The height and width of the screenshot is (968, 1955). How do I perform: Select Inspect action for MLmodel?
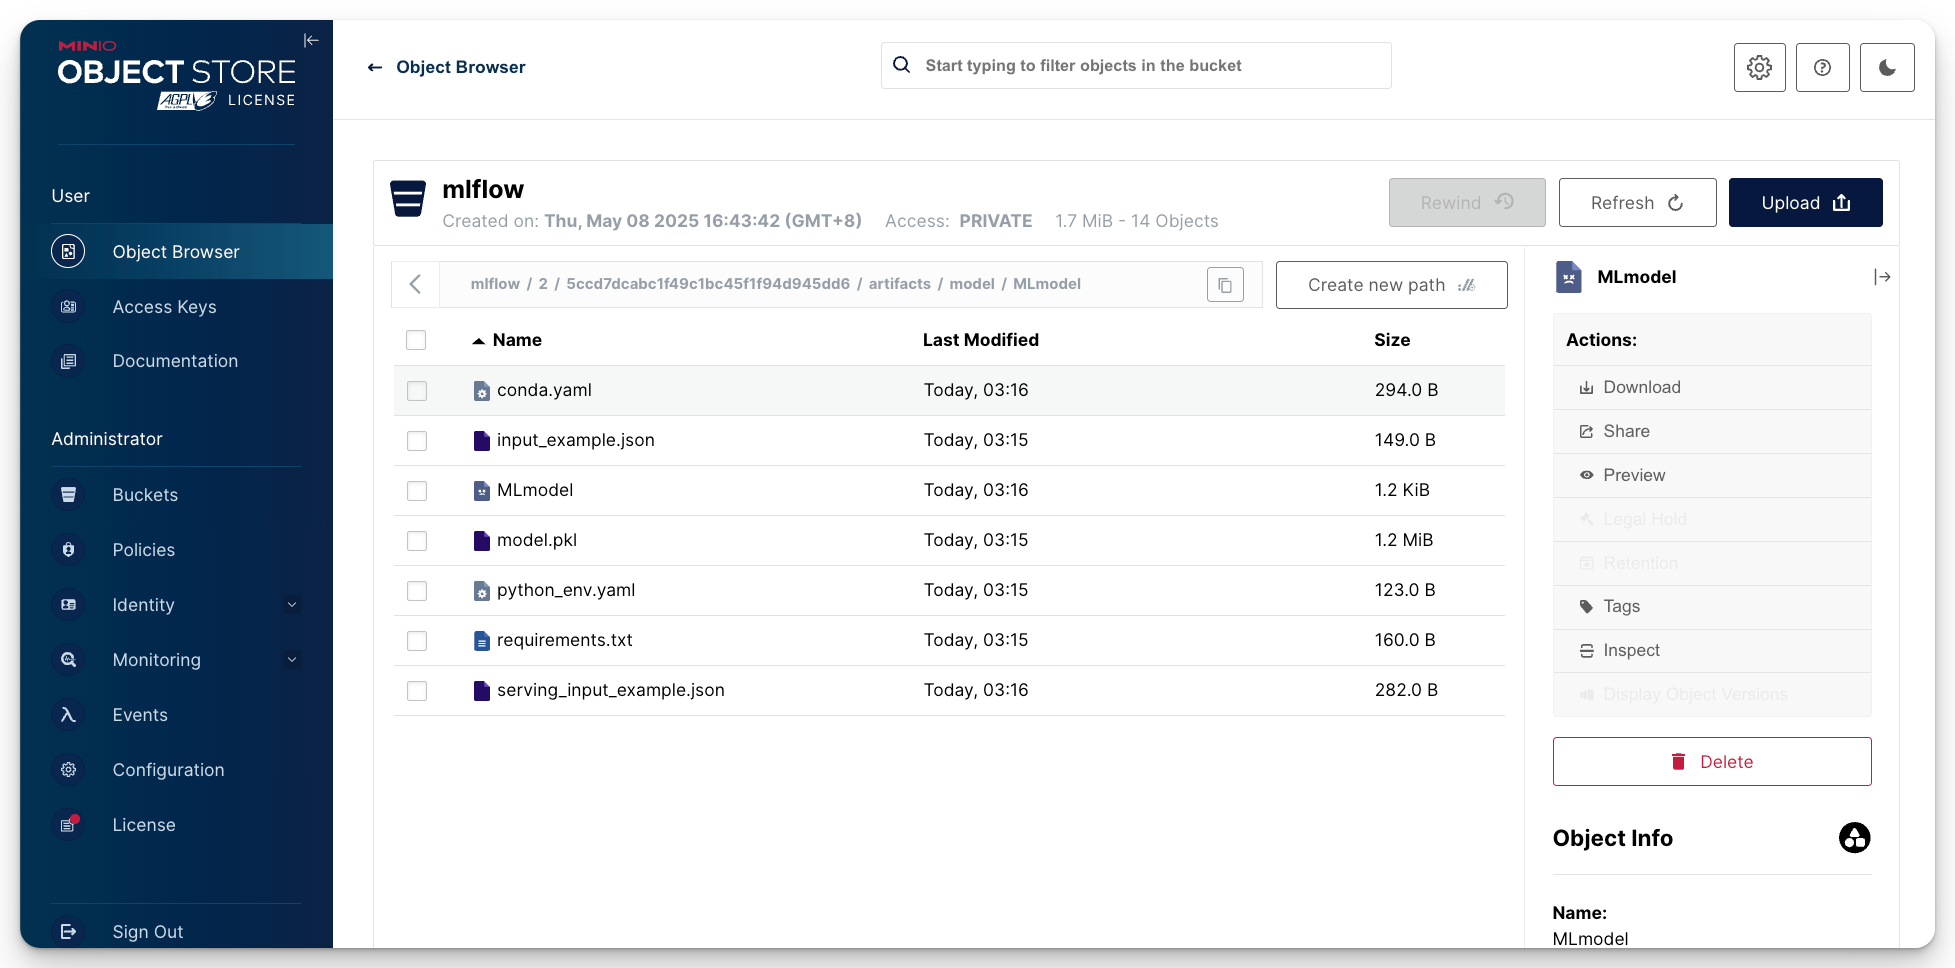(1712, 650)
